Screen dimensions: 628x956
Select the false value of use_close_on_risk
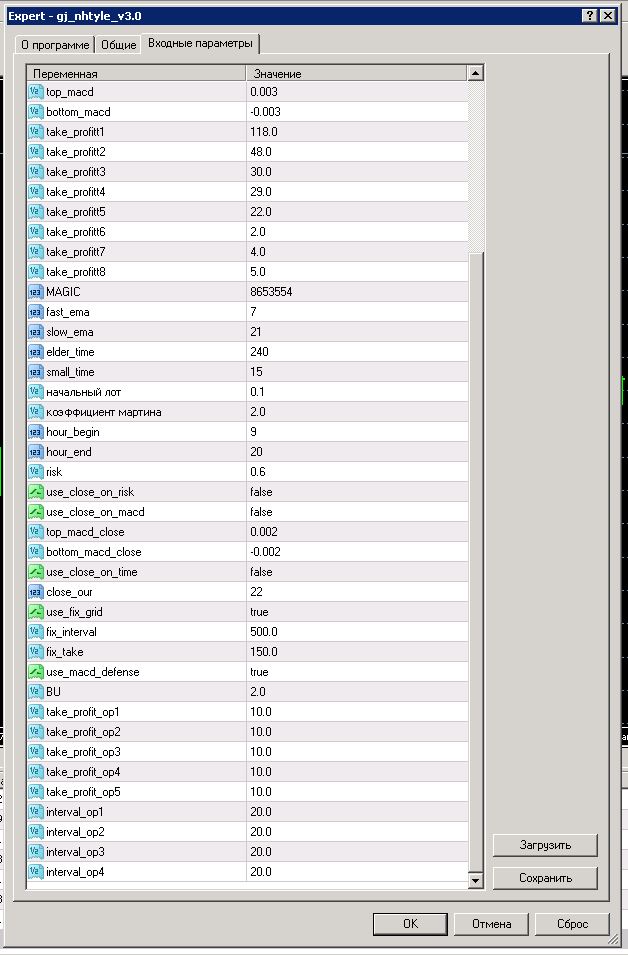pyautogui.click(x=261, y=492)
